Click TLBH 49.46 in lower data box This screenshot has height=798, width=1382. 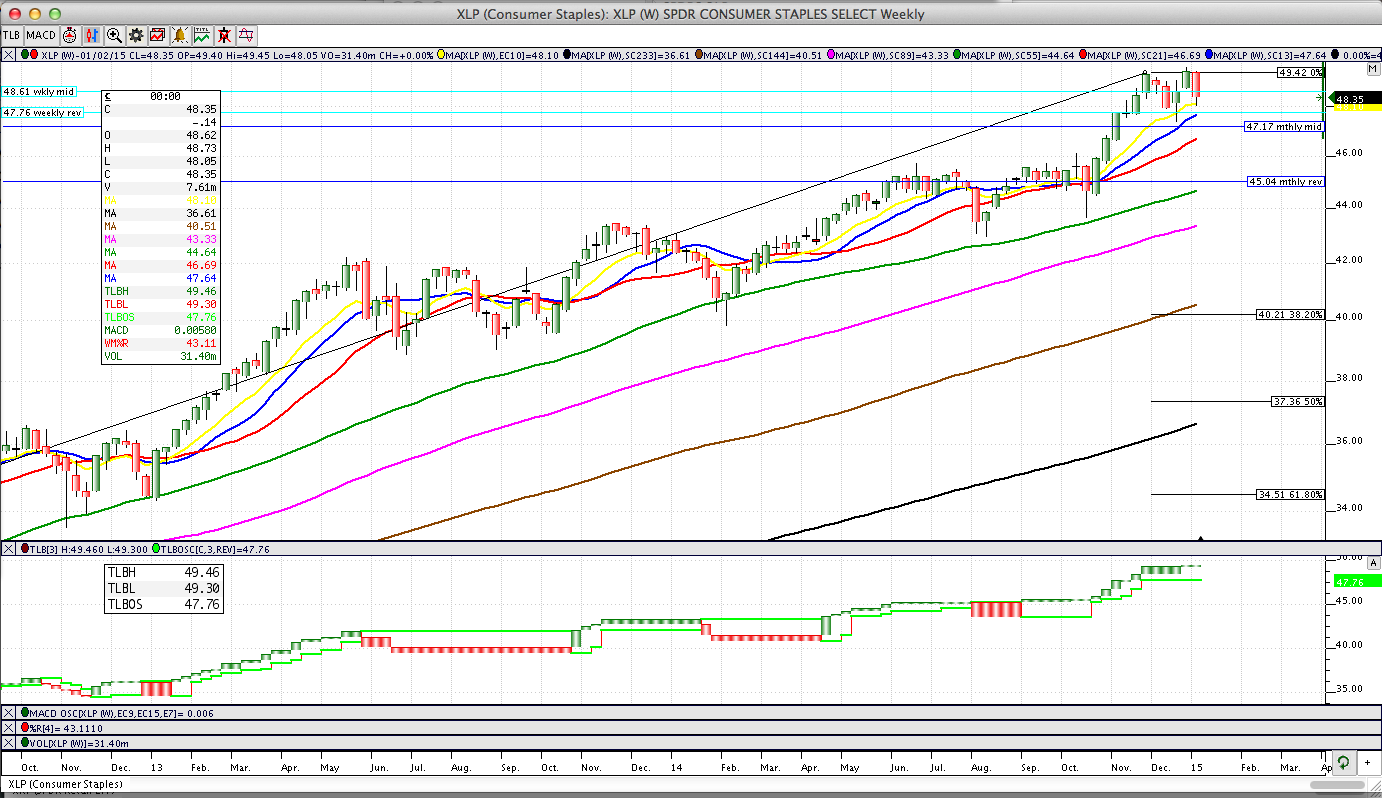[x=163, y=572]
